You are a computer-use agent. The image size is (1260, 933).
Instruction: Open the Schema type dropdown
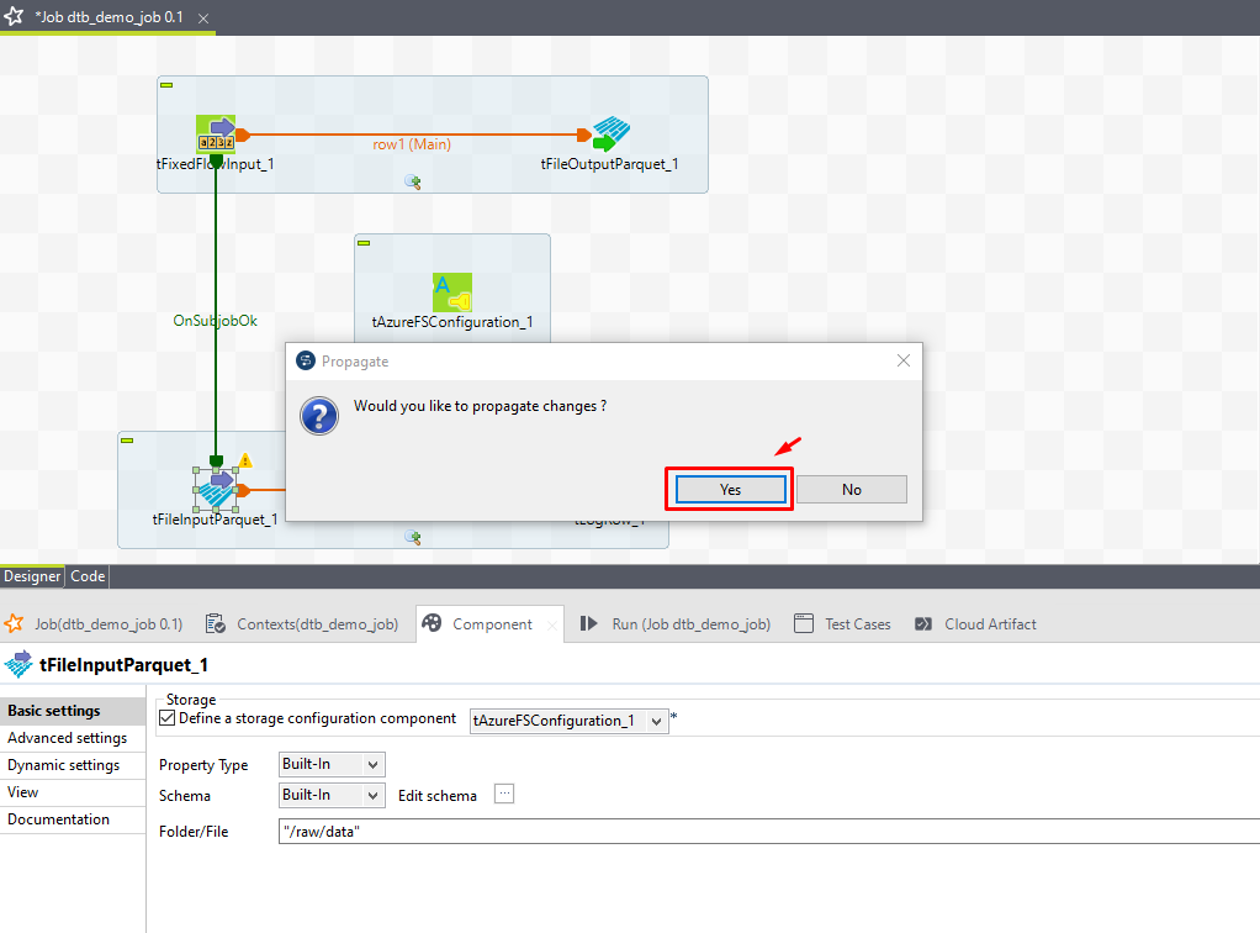tap(331, 796)
